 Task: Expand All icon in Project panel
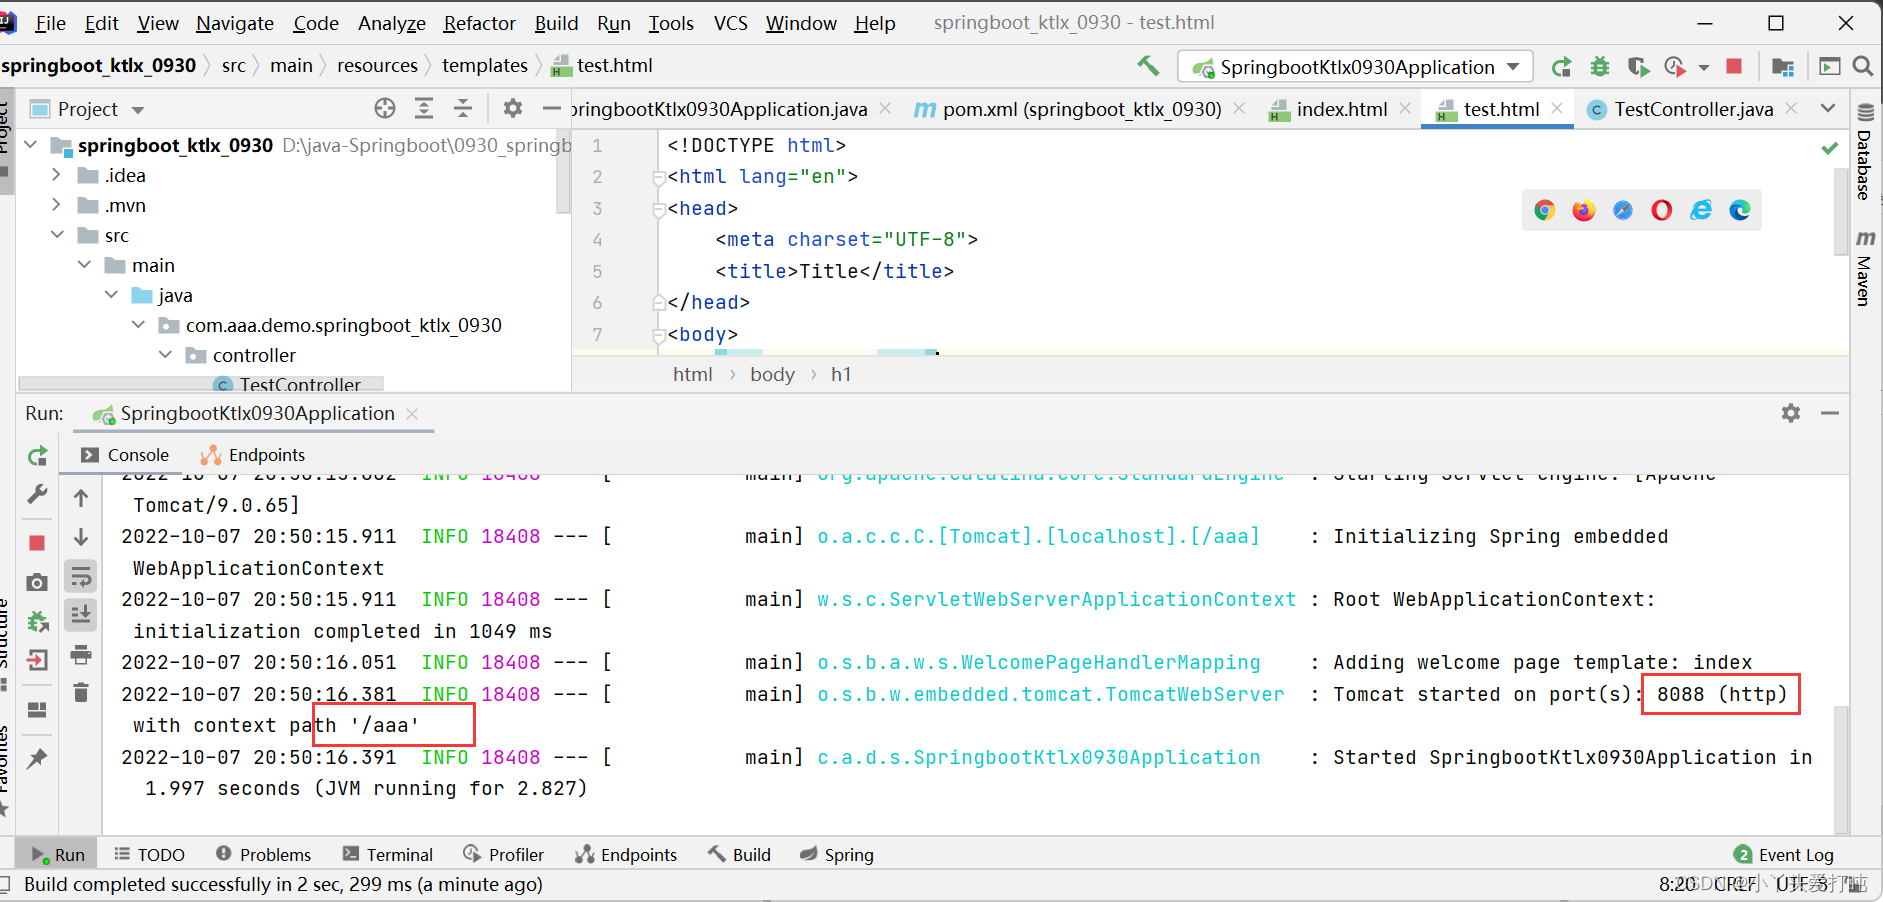424,108
